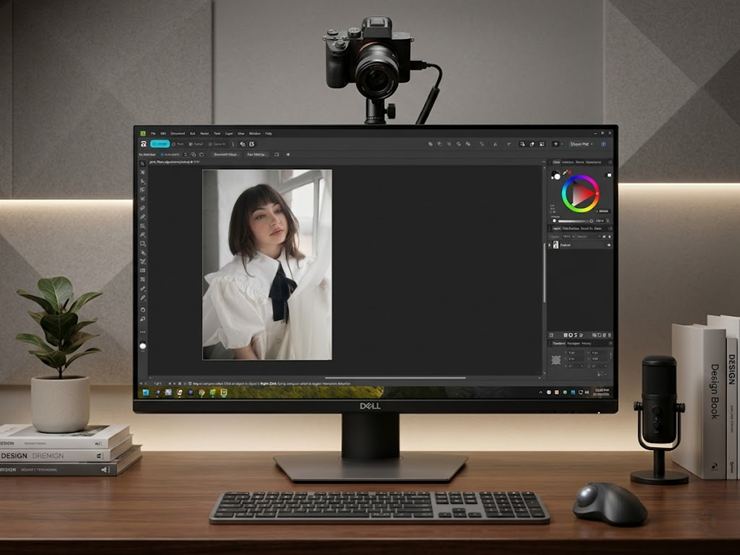The width and height of the screenshot is (740, 555).
Task: Toggle the layer visibility at row's right
Action: [x=609, y=245]
